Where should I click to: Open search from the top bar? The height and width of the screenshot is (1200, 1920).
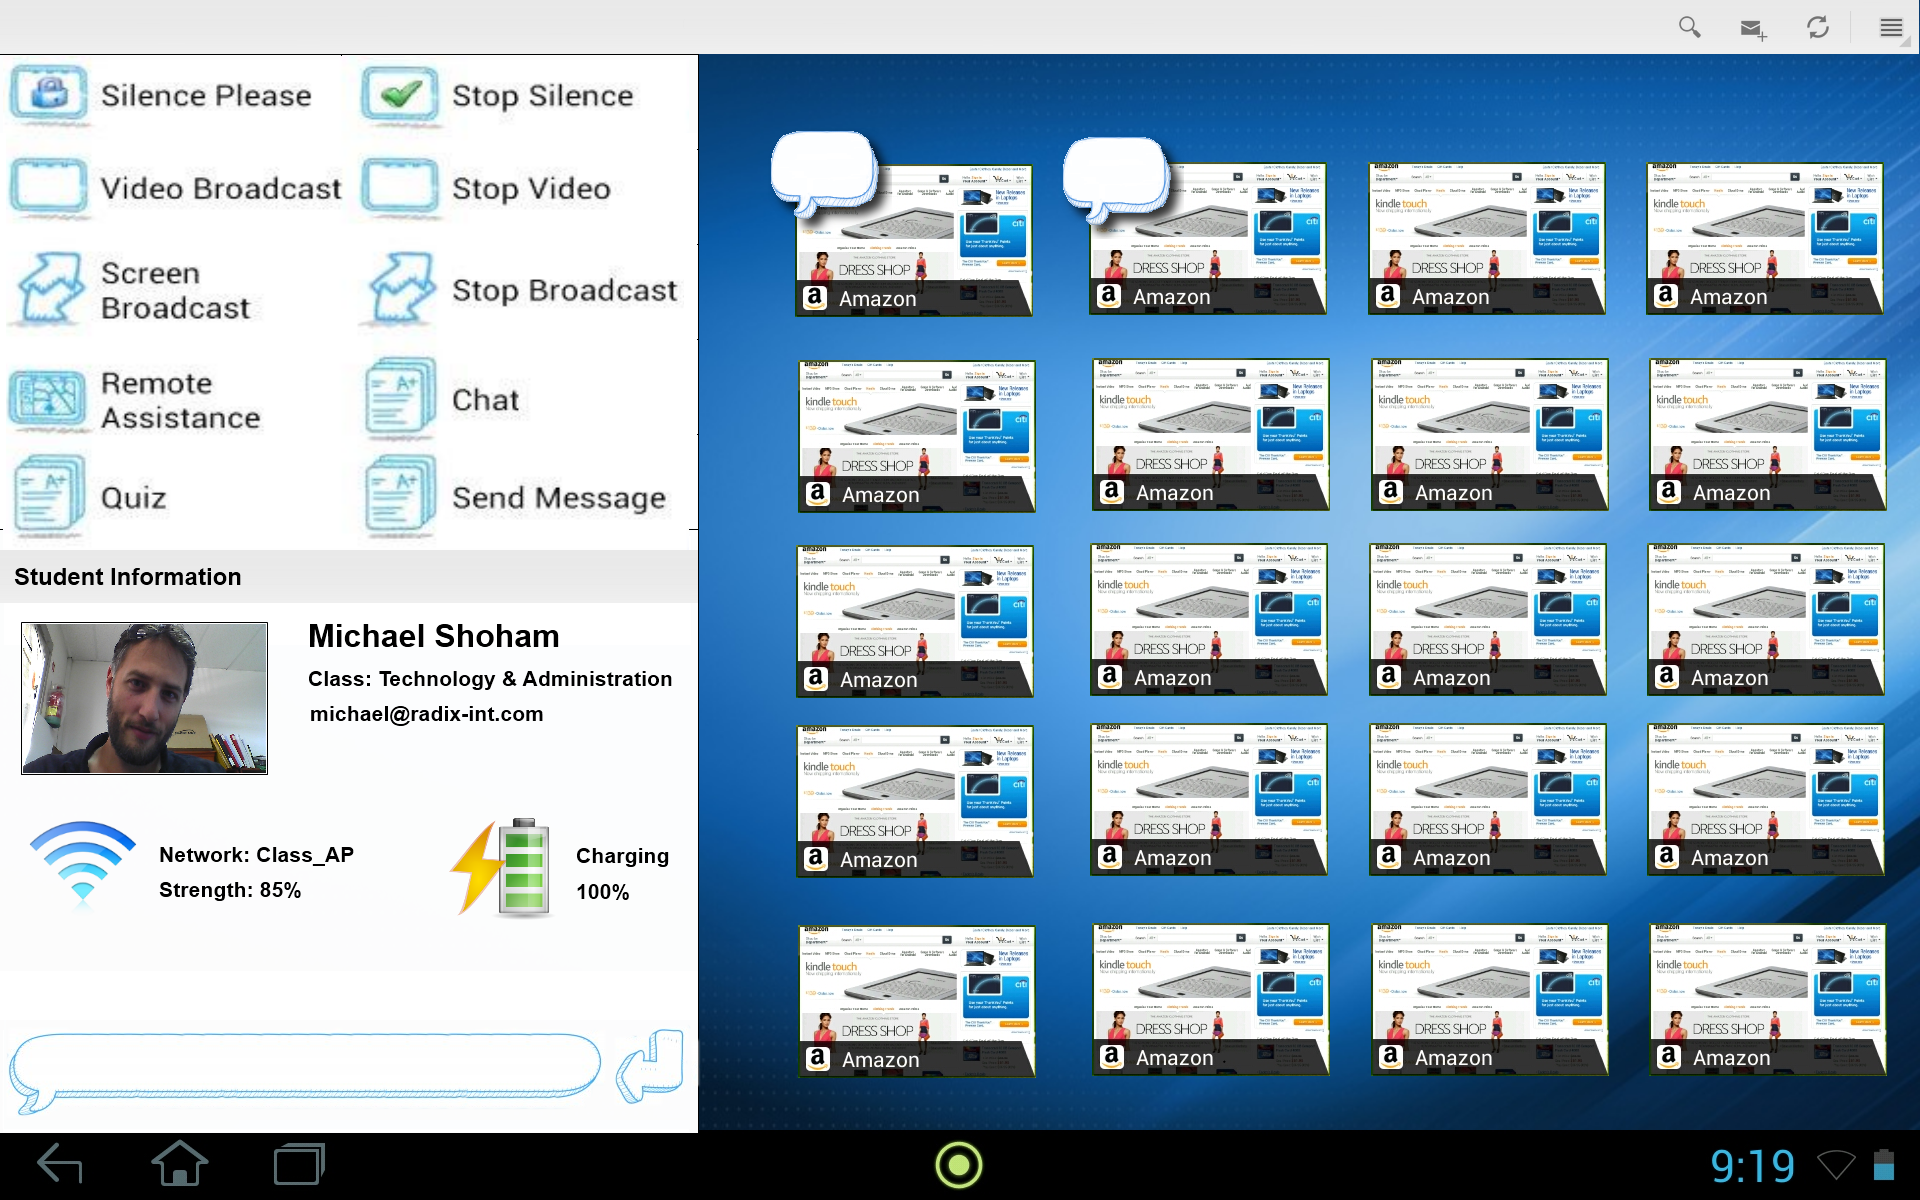coord(1689,27)
